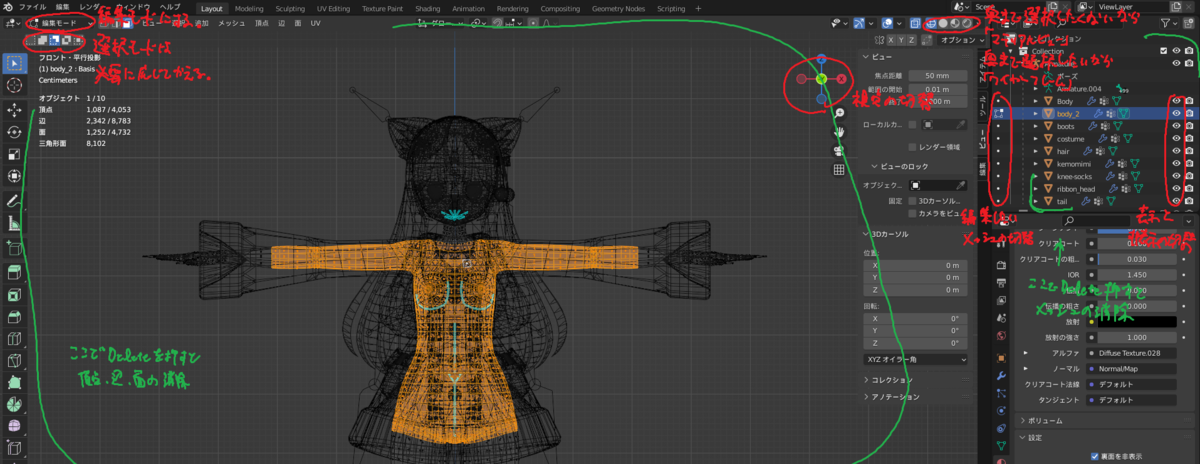Toggle the Collection exclude checkbox

pyautogui.click(x=1162, y=51)
